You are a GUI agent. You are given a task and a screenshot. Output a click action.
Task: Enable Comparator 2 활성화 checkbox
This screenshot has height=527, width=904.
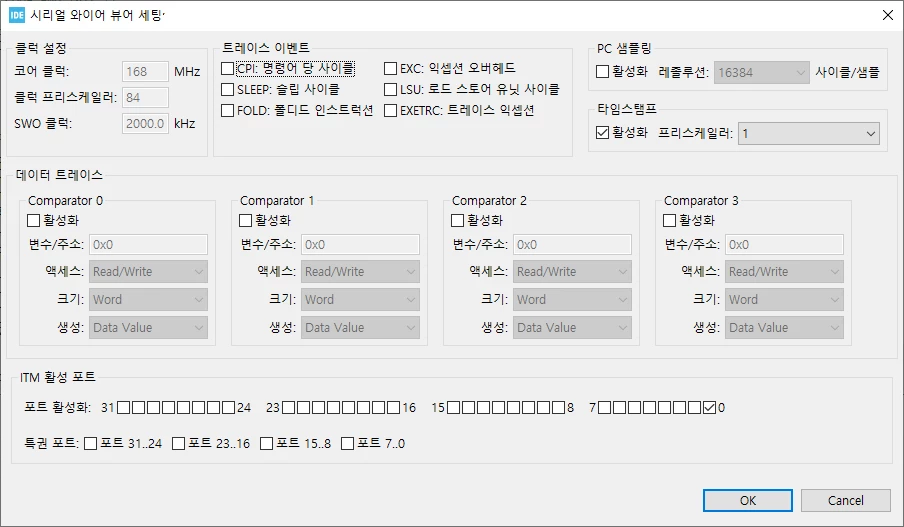[457, 220]
